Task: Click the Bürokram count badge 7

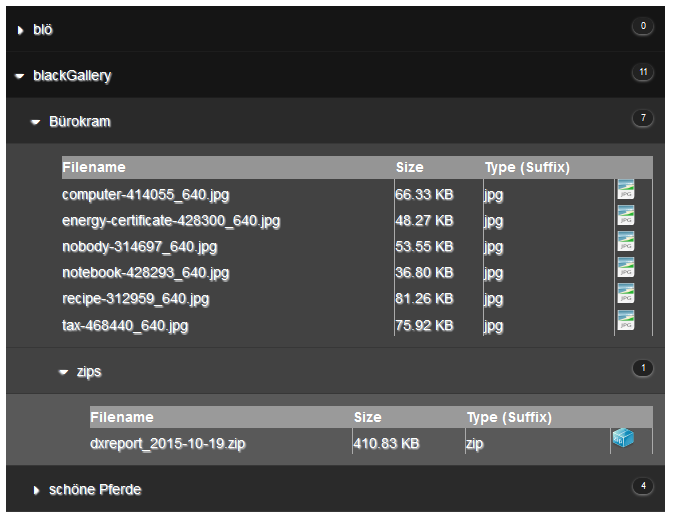Action: coord(643,119)
